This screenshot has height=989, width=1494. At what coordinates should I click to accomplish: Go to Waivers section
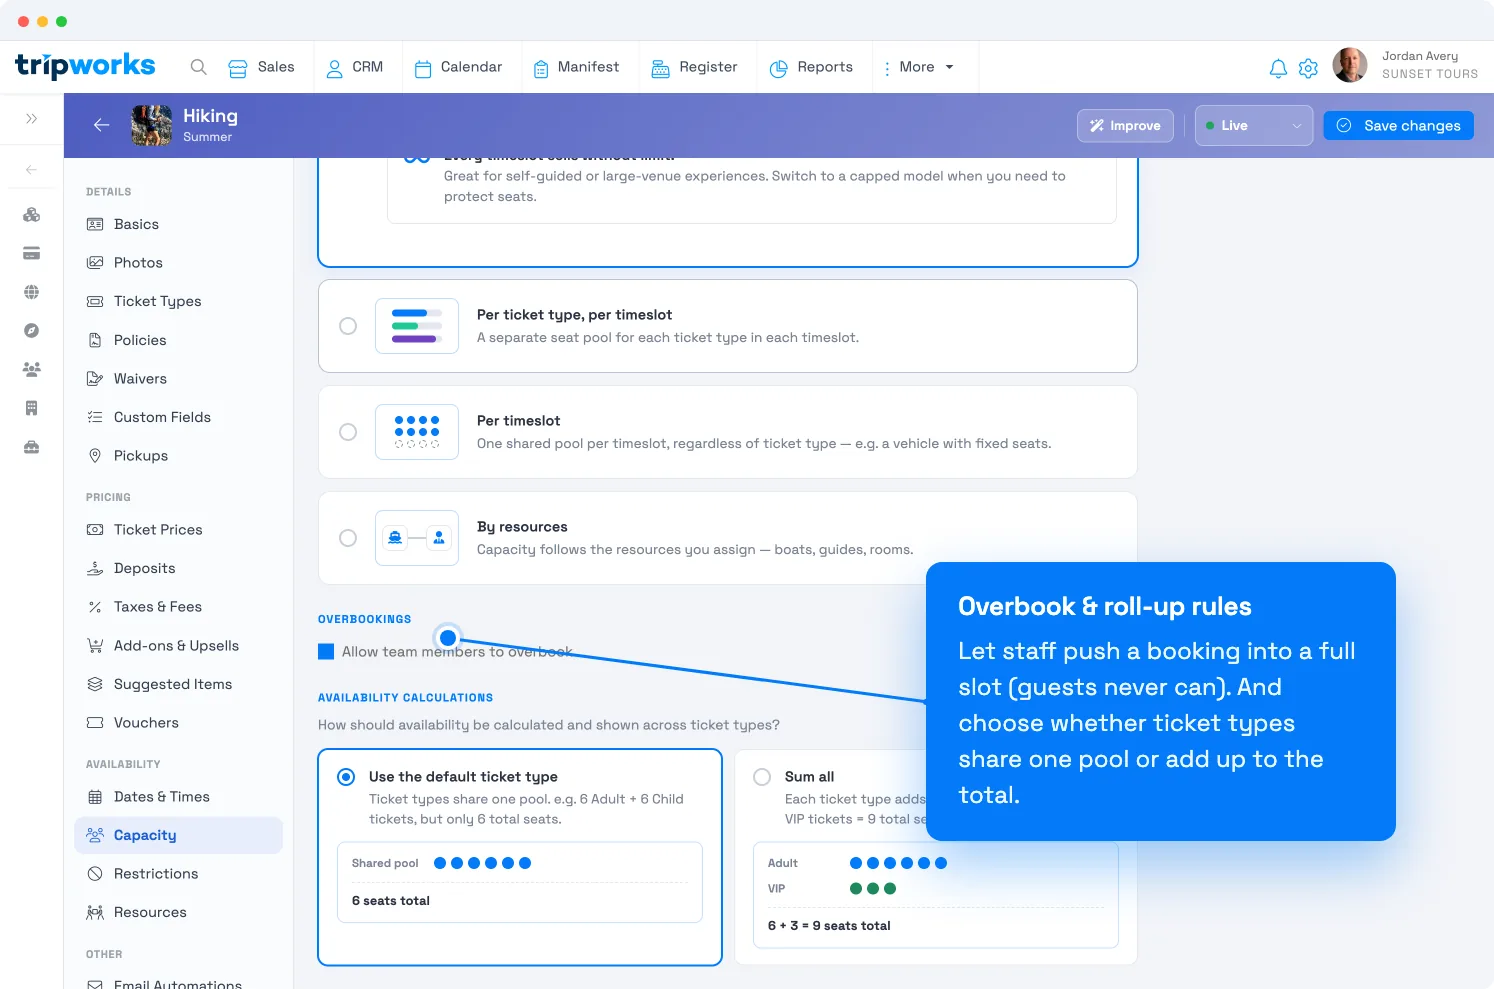point(178,379)
